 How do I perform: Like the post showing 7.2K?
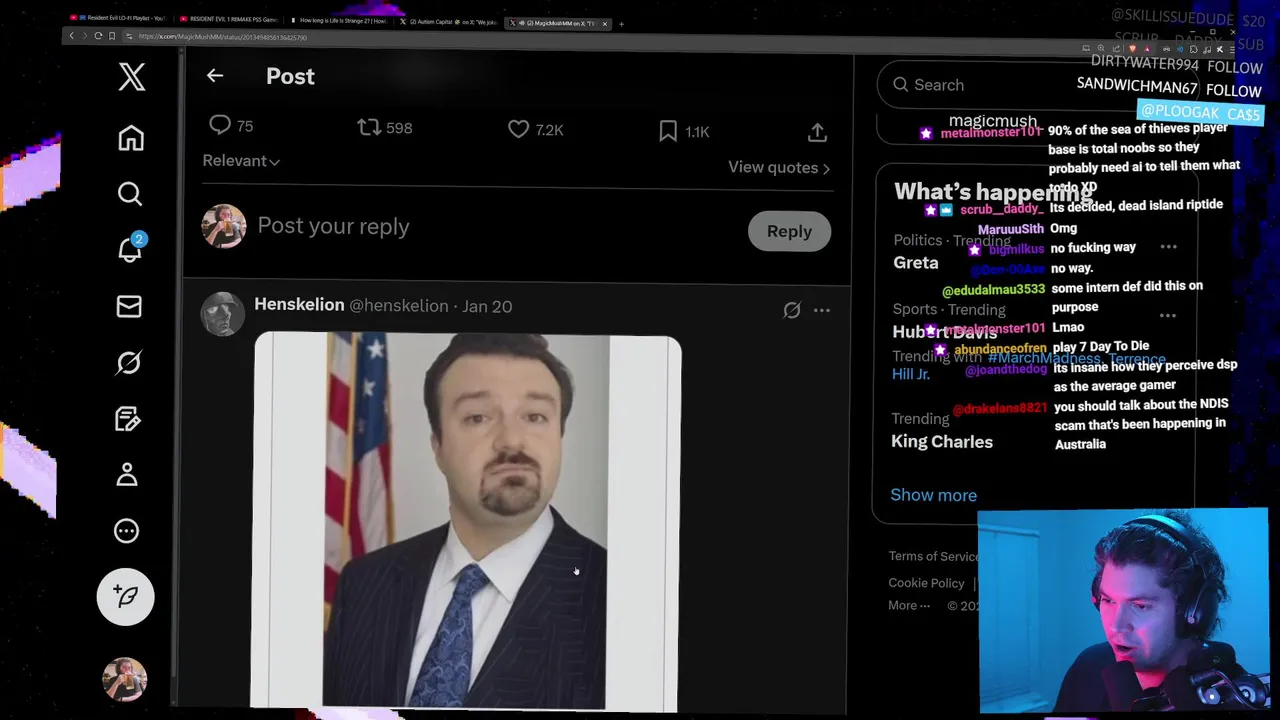point(518,129)
